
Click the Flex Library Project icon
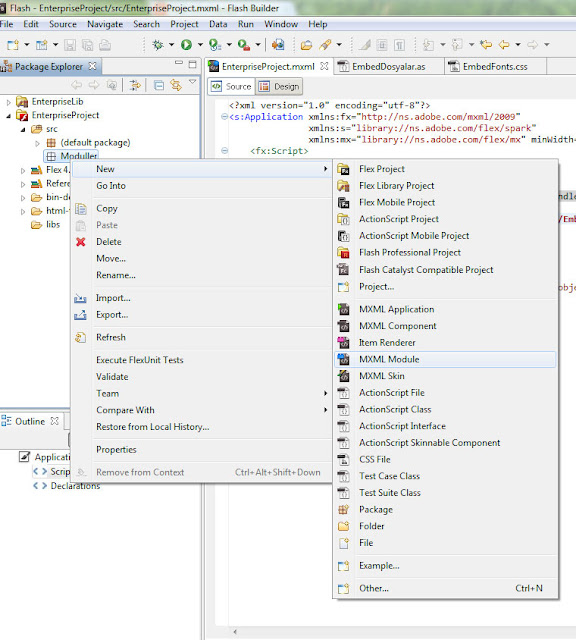tap(344, 186)
